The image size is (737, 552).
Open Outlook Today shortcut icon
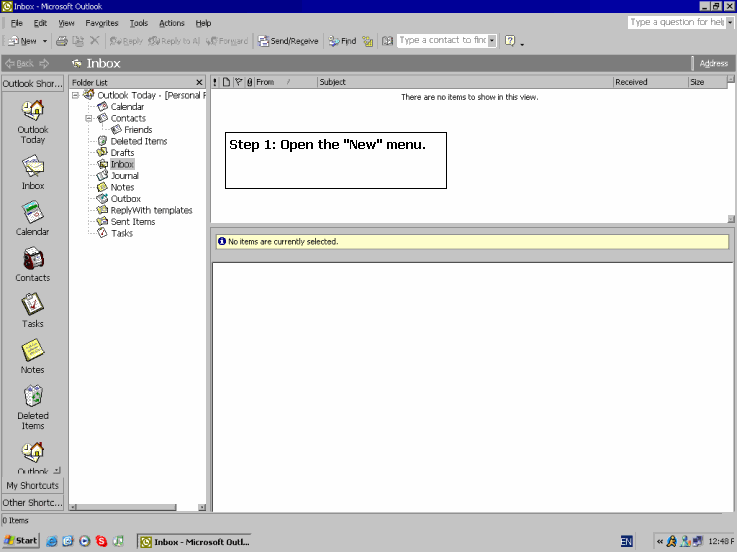click(33, 122)
